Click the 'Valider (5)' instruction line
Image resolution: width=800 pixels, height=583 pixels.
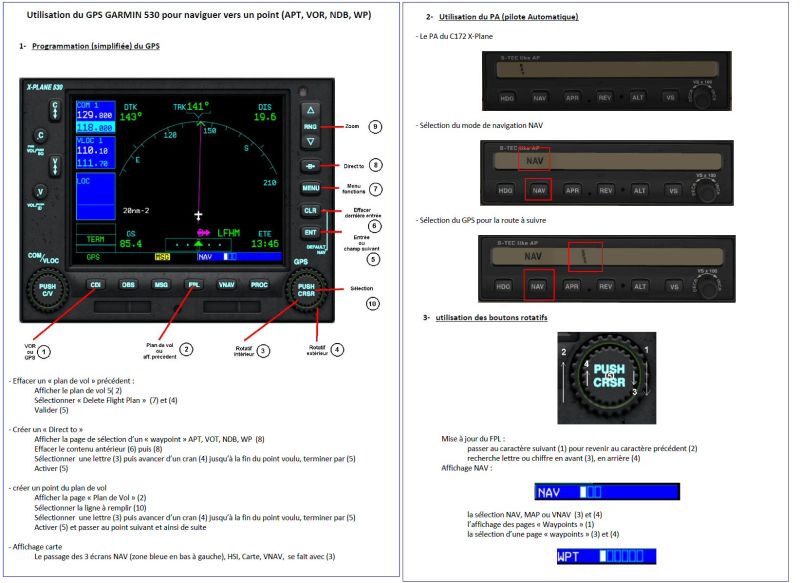tap(51, 410)
